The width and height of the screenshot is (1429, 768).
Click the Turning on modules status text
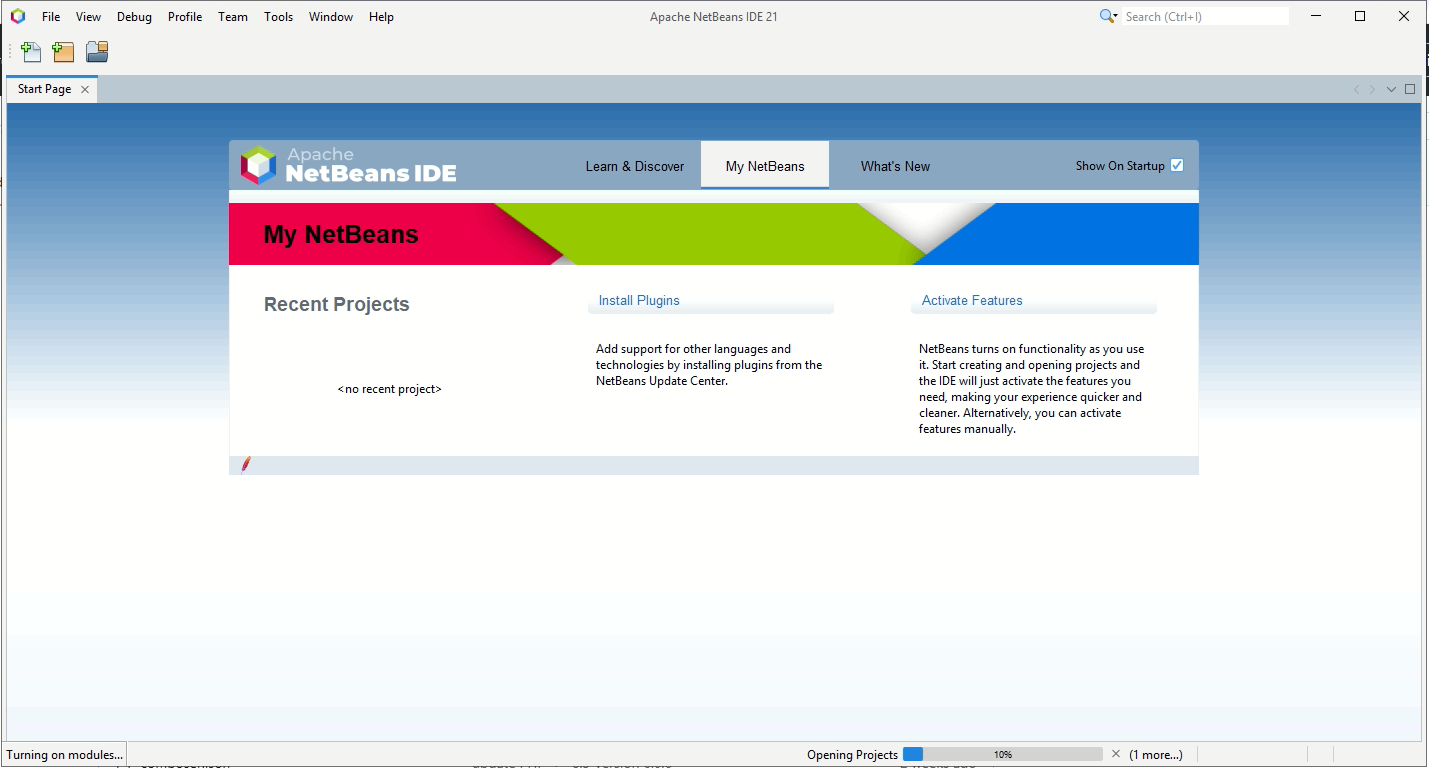coord(65,755)
